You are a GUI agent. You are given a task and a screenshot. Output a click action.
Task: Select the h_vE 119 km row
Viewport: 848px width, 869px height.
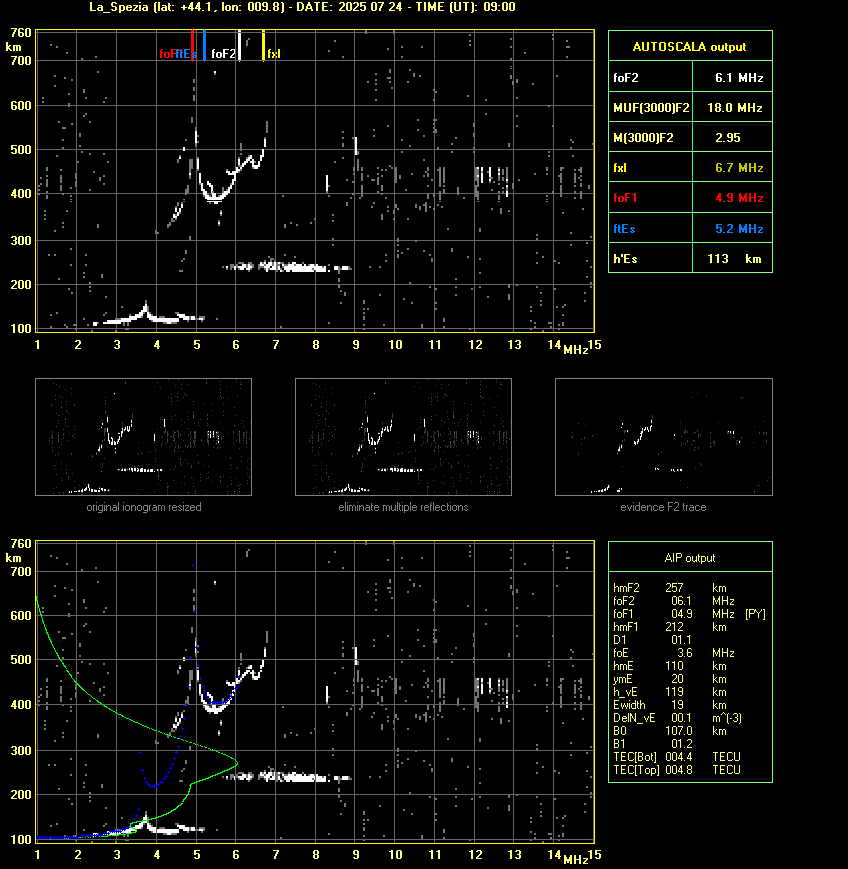click(670, 692)
